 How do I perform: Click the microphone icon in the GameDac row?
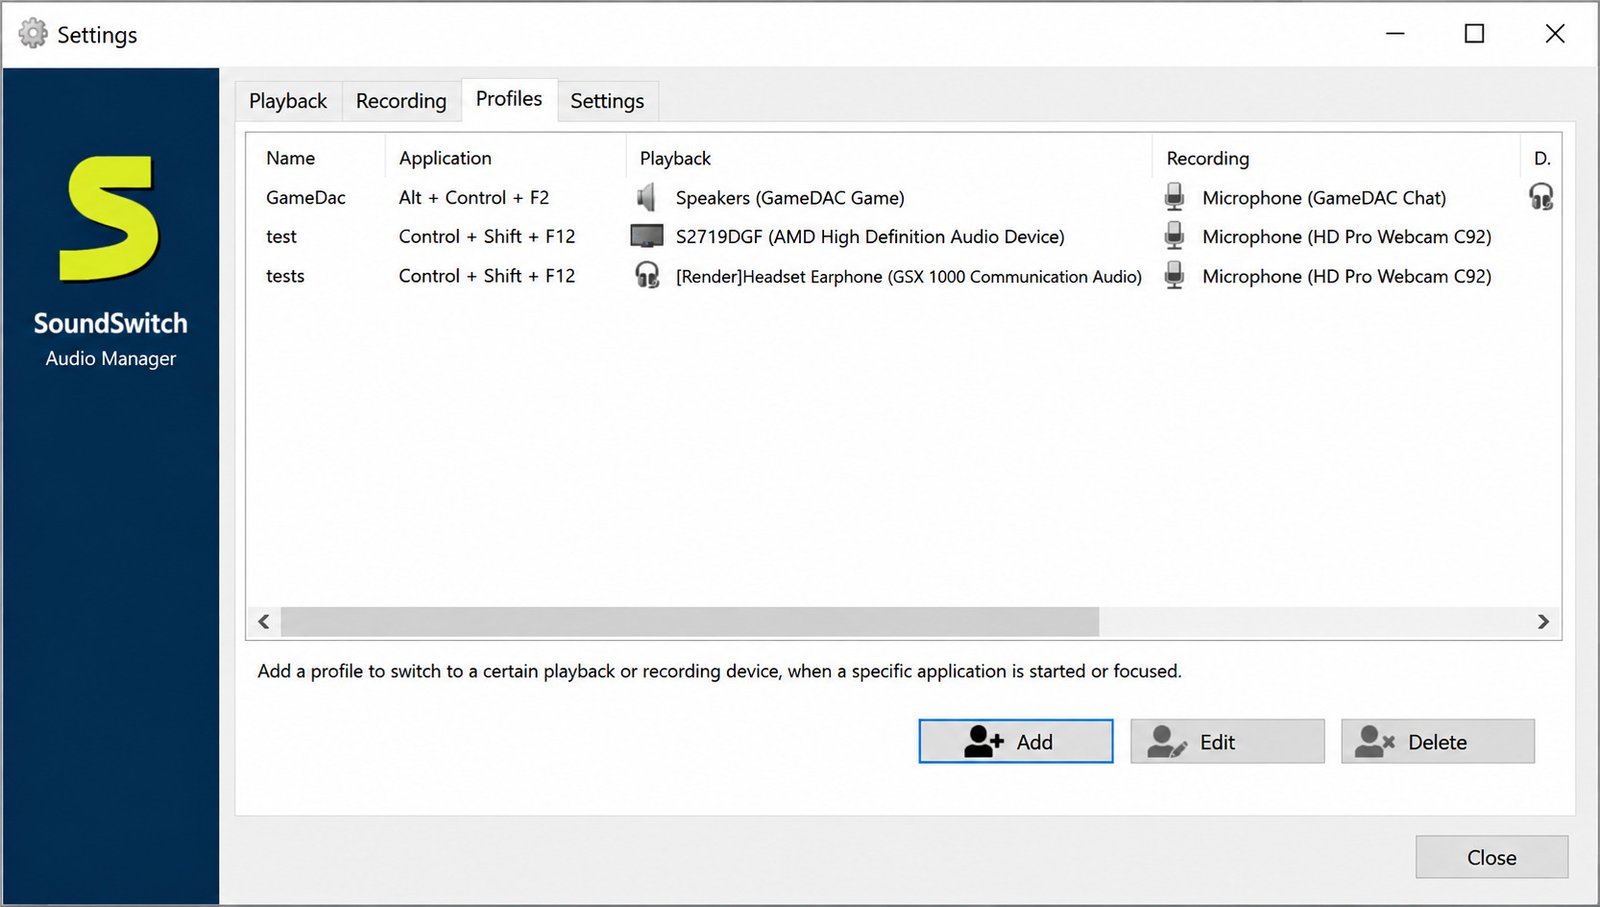tap(1174, 197)
